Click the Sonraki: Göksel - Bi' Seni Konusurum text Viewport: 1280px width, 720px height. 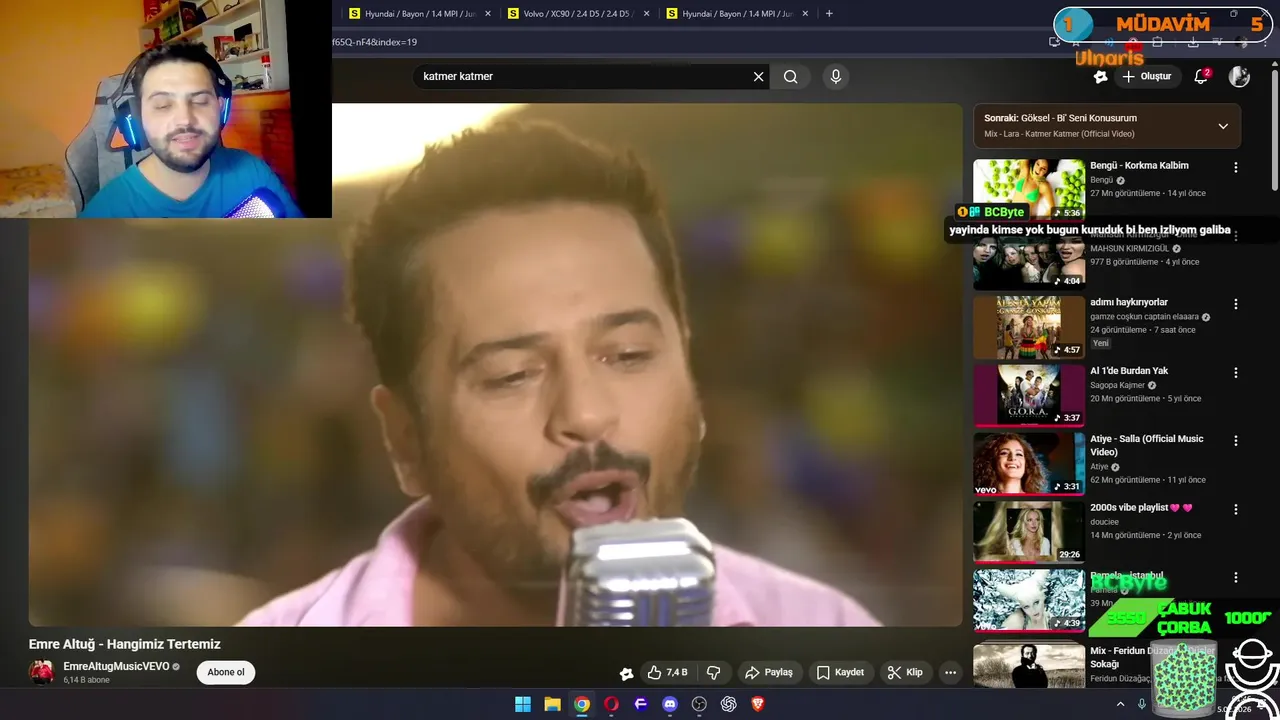pos(1060,118)
